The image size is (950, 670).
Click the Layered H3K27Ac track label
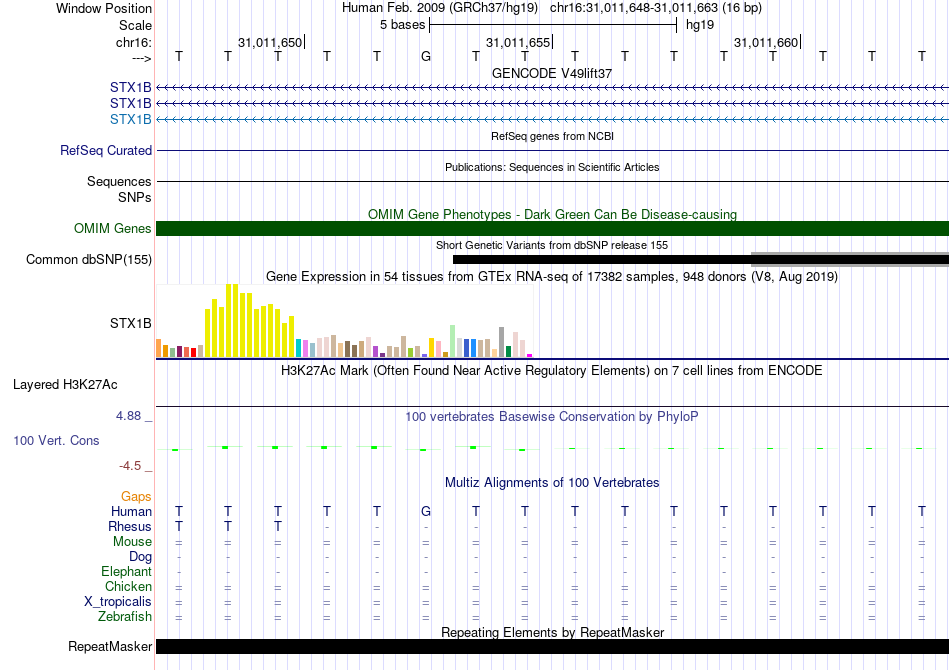pyautogui.click(x=65, y=385)
